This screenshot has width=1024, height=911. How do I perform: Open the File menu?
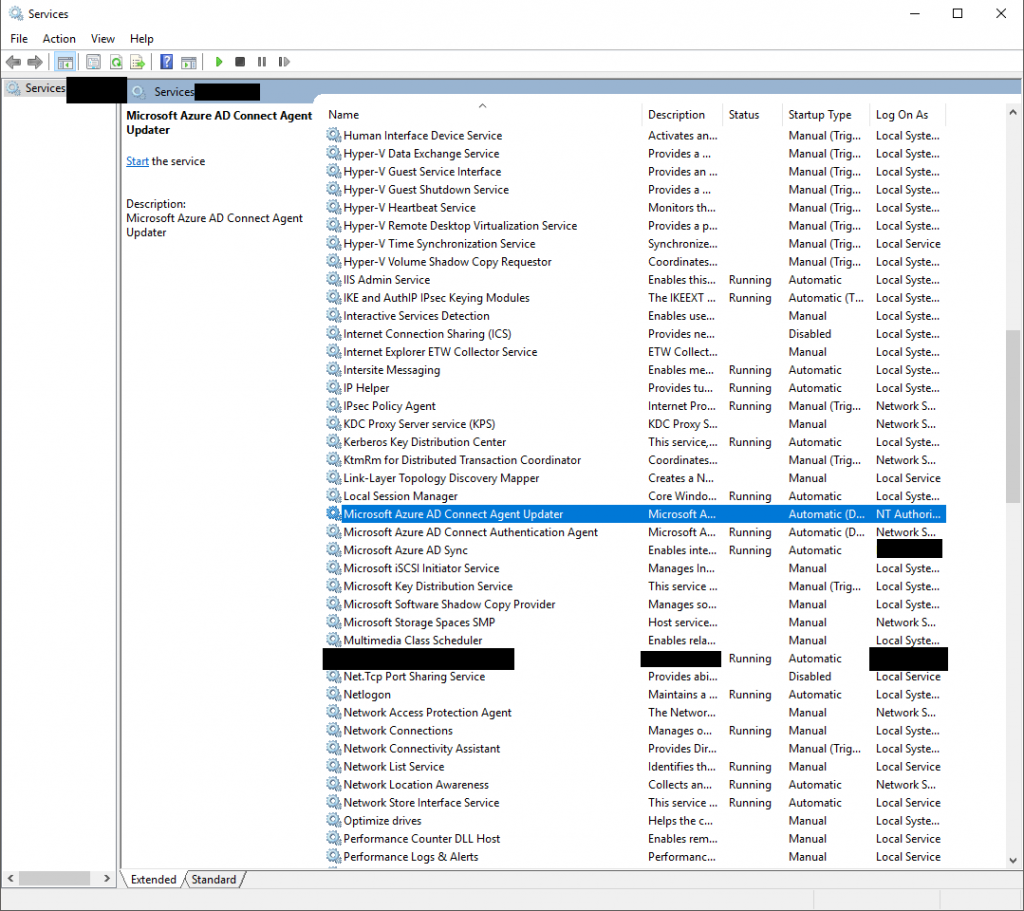click(19, 39)
